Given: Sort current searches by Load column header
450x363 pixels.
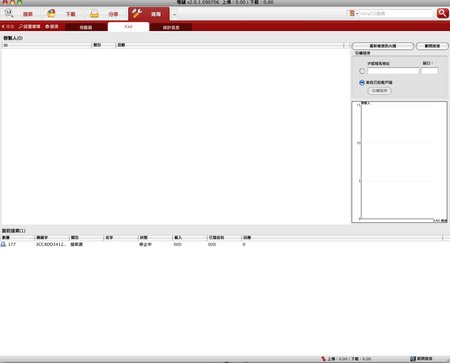Looking at the screenshot, I should point(190,238).
